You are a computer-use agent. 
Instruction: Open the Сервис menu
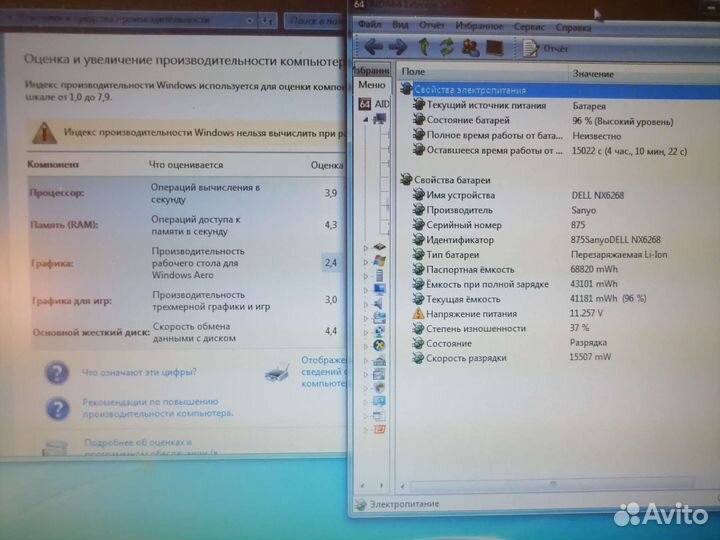coord(529,27)
